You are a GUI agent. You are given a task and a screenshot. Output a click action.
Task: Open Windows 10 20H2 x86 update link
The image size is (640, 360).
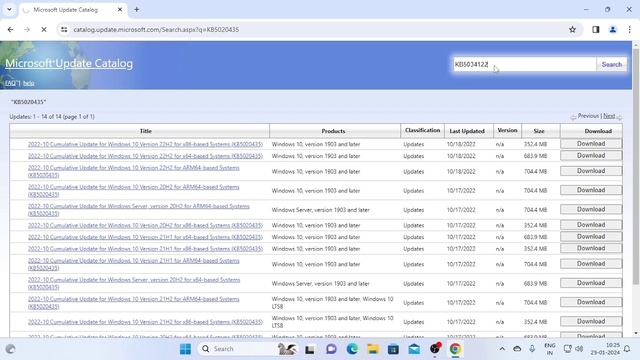coord(145,225)
